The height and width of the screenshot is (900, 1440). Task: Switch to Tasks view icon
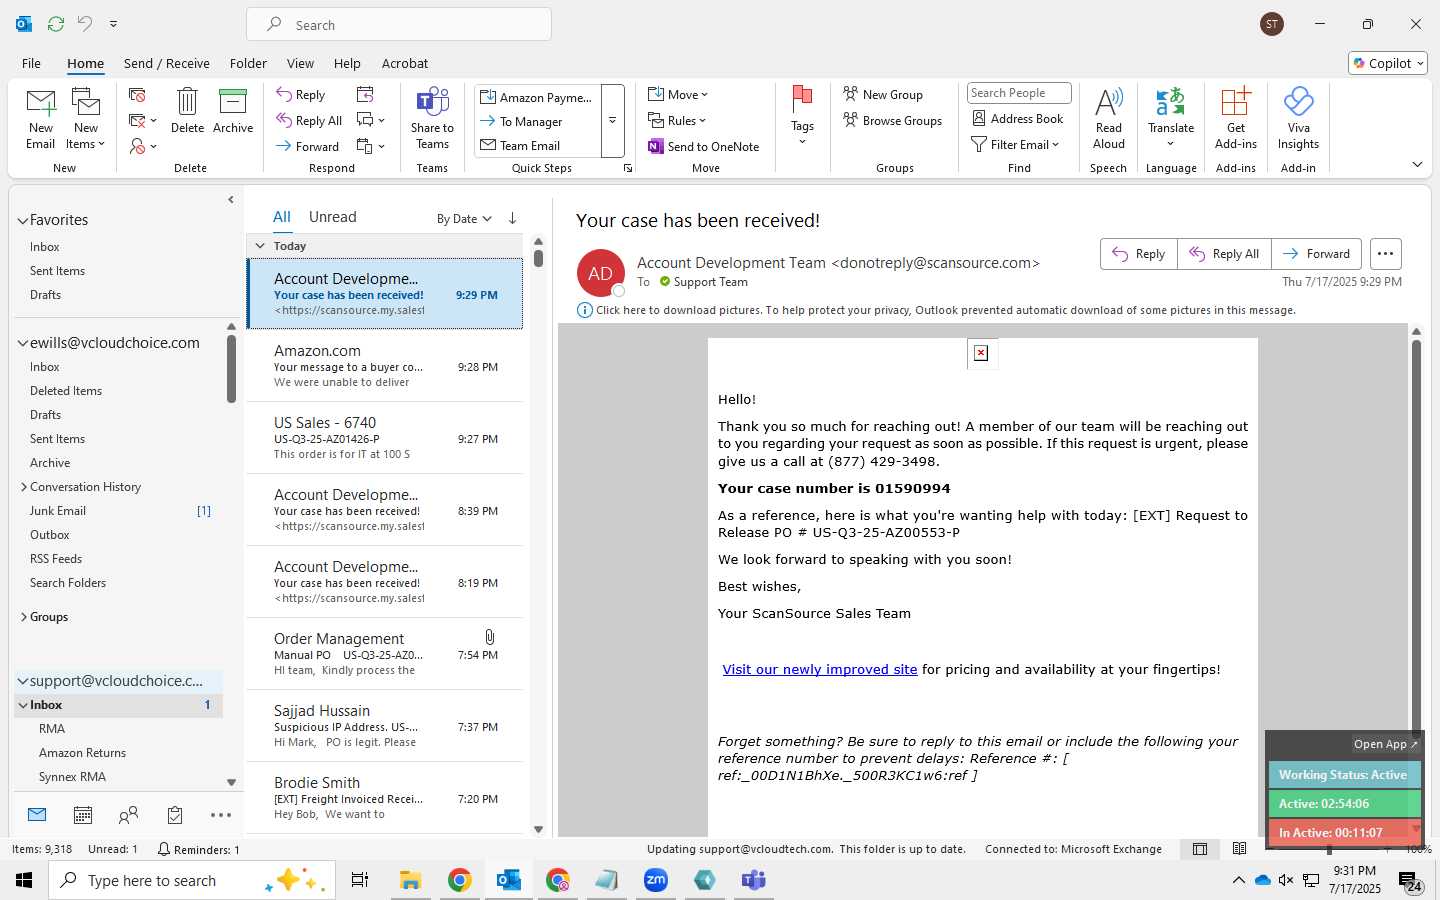pos(175,815)
